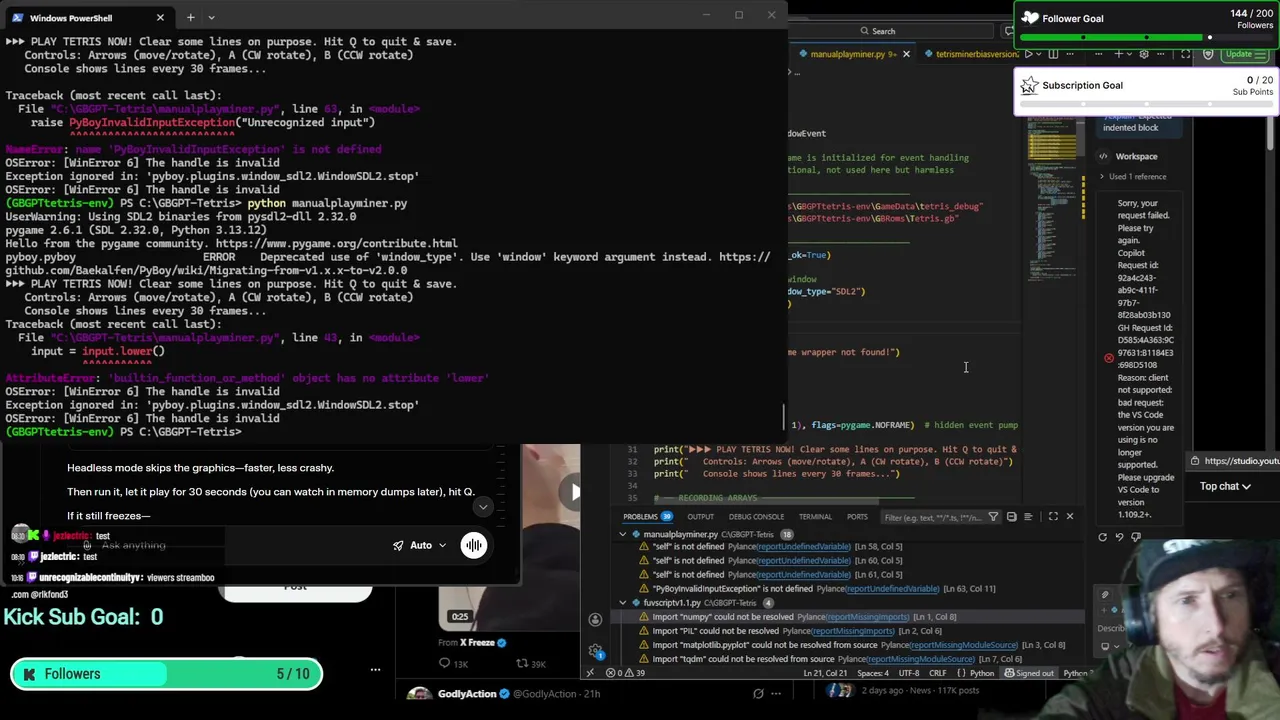Click the scroll-to-bottom chevron in the chat
Screen dimensions: 1280x720
(483, 507)
